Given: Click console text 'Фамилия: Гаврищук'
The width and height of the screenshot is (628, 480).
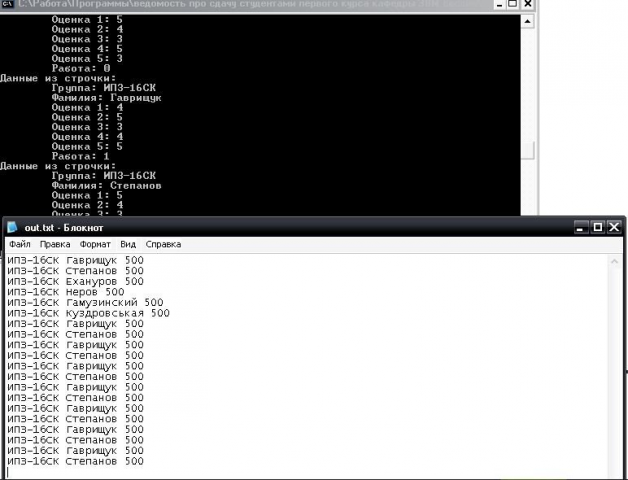Looking at the screenshot, I should point(106,98).
